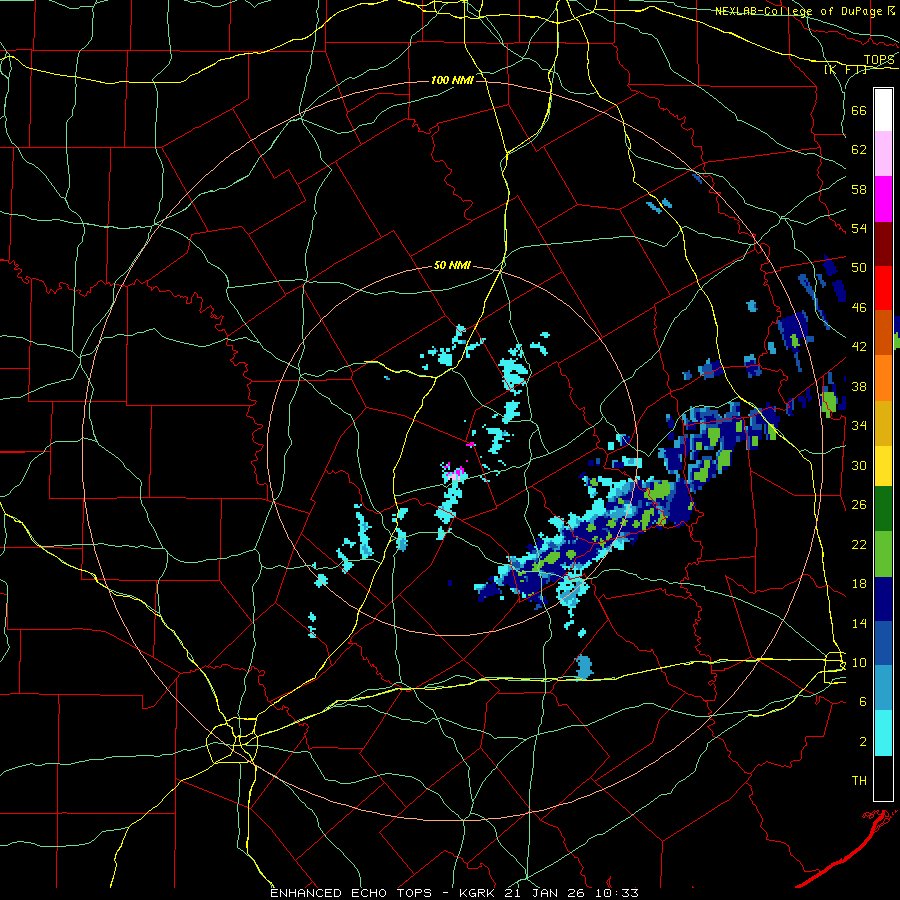Image resolution: width=900 pixels, height=900 pixels.
Task: Click the gold legend color block
Action: (x=883, y=423)
